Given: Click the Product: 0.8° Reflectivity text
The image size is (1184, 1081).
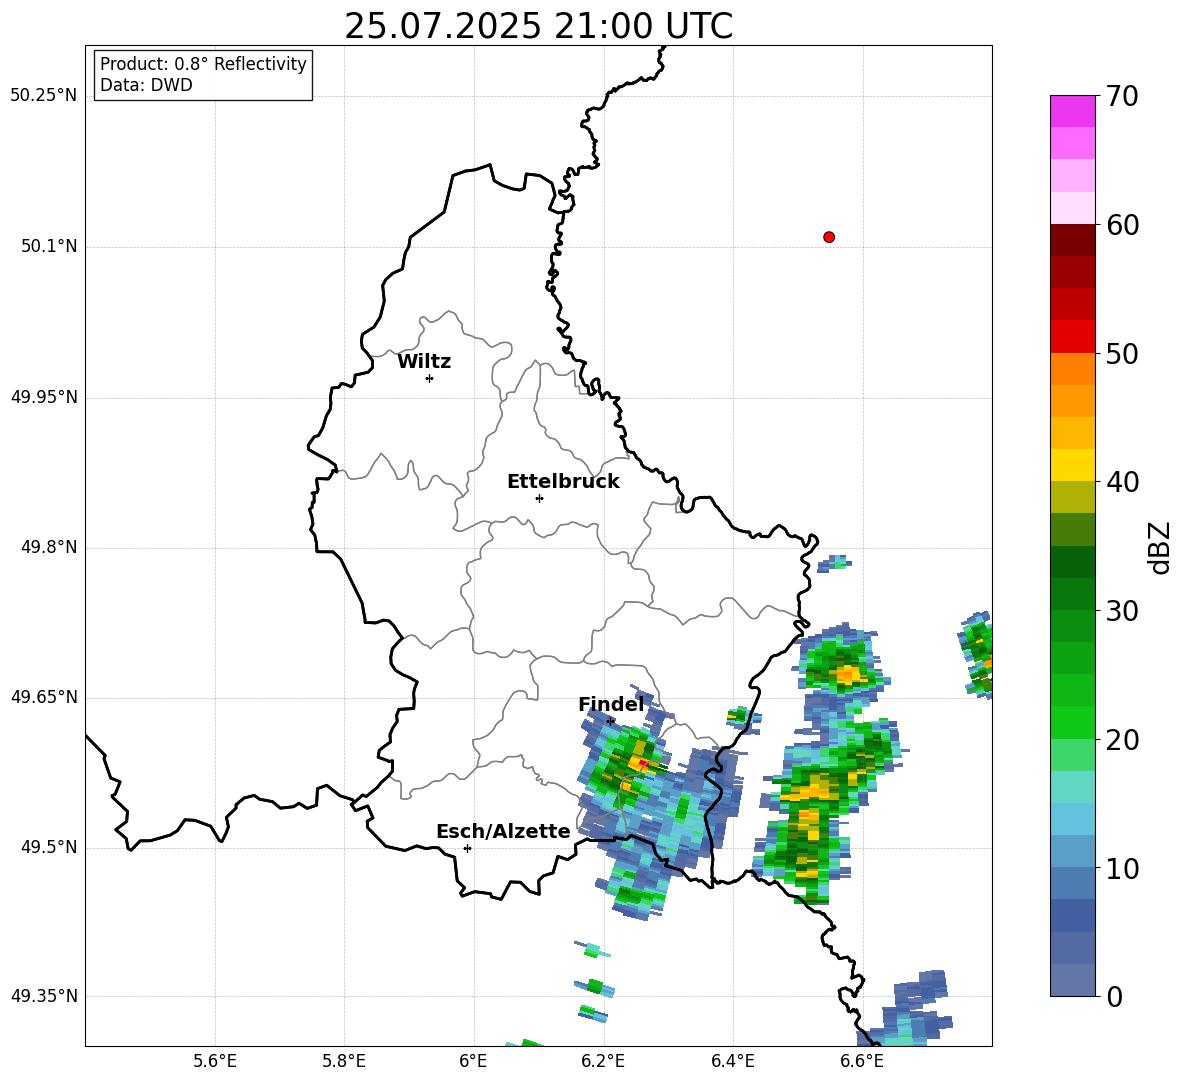Looking at the screenshot, I should 203,64.
